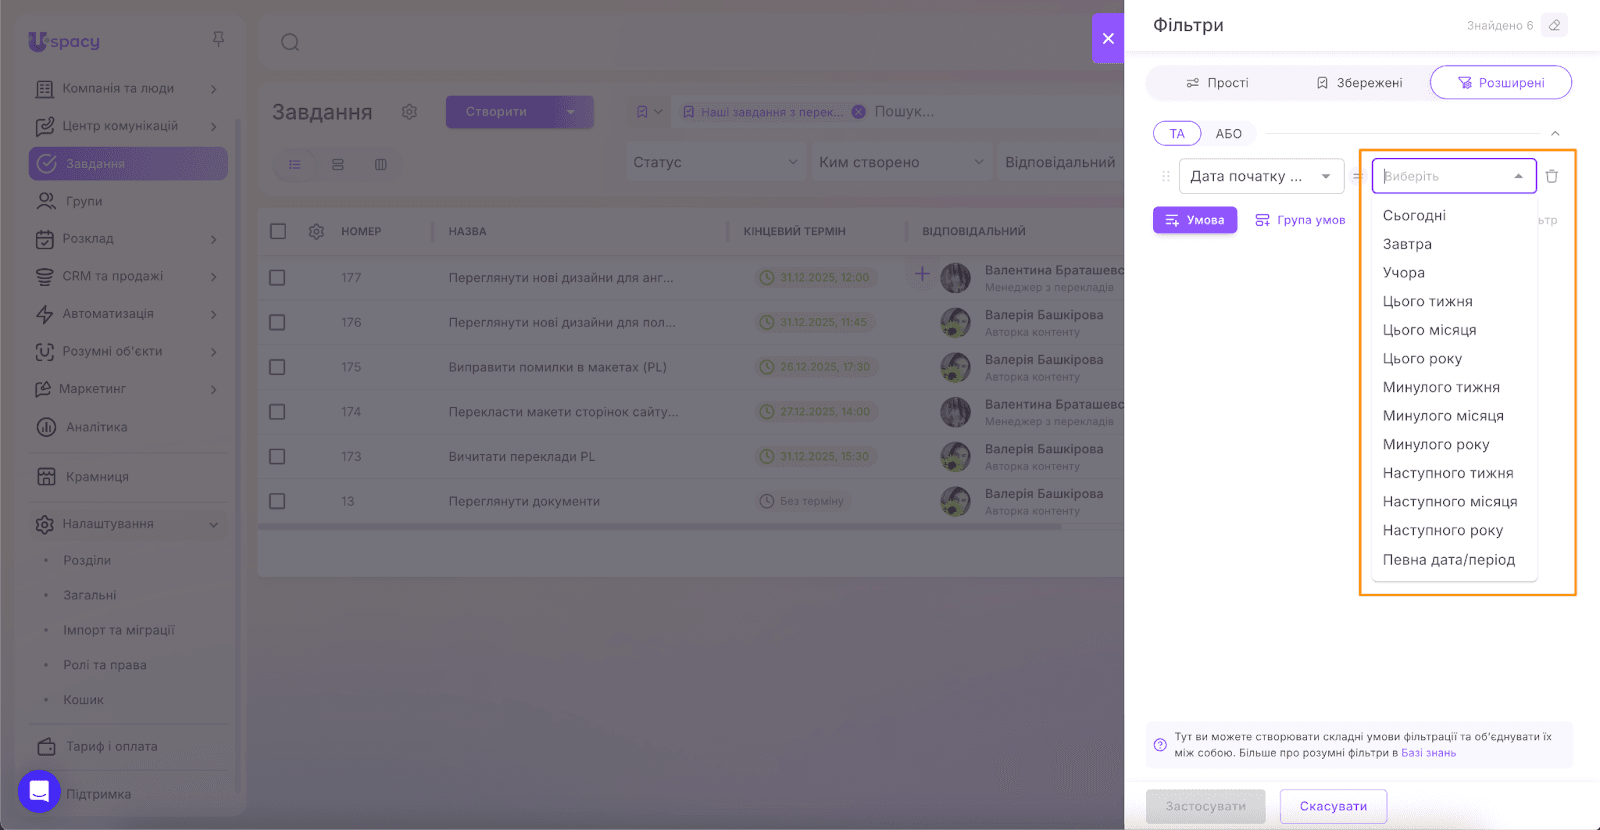Clear filters with the eraser icon
The height and width of the screenshot is (830, 1600).
(x=1554, y=26)
